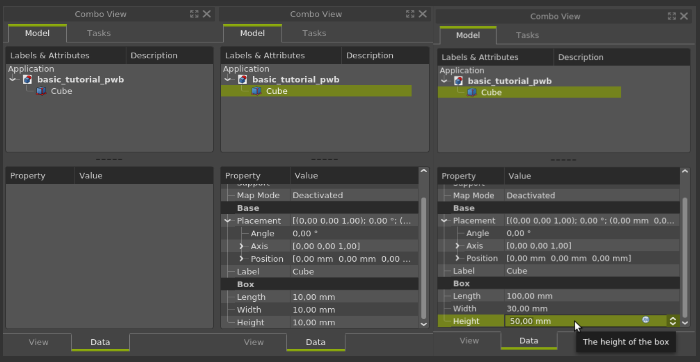The width and height of the screenshot is (700, 362).
Task: Click middle panel property list scrollbar
Action: [424, 258]
